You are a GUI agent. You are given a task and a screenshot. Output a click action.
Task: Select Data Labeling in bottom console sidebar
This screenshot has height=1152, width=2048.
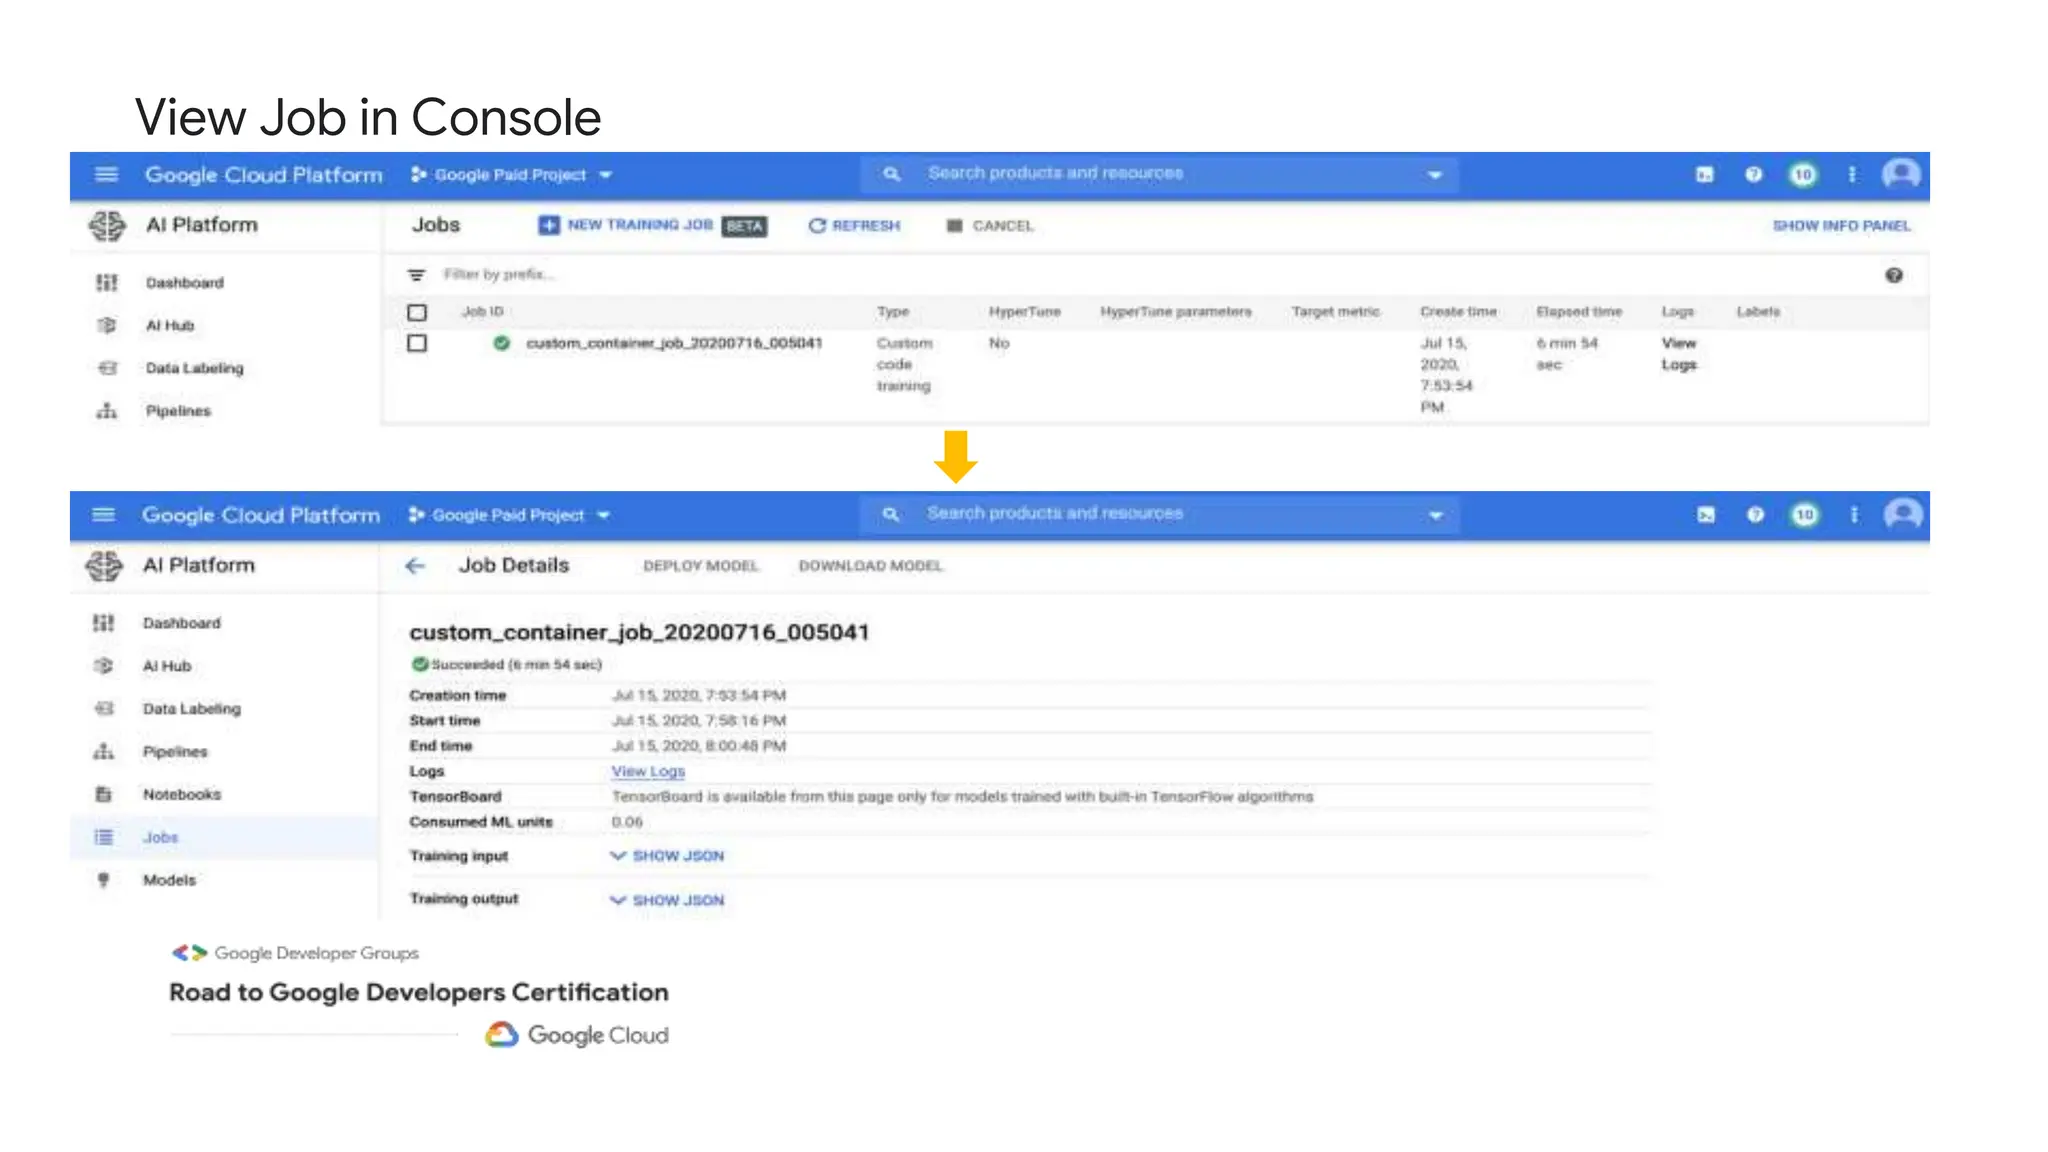click(192, 709)
